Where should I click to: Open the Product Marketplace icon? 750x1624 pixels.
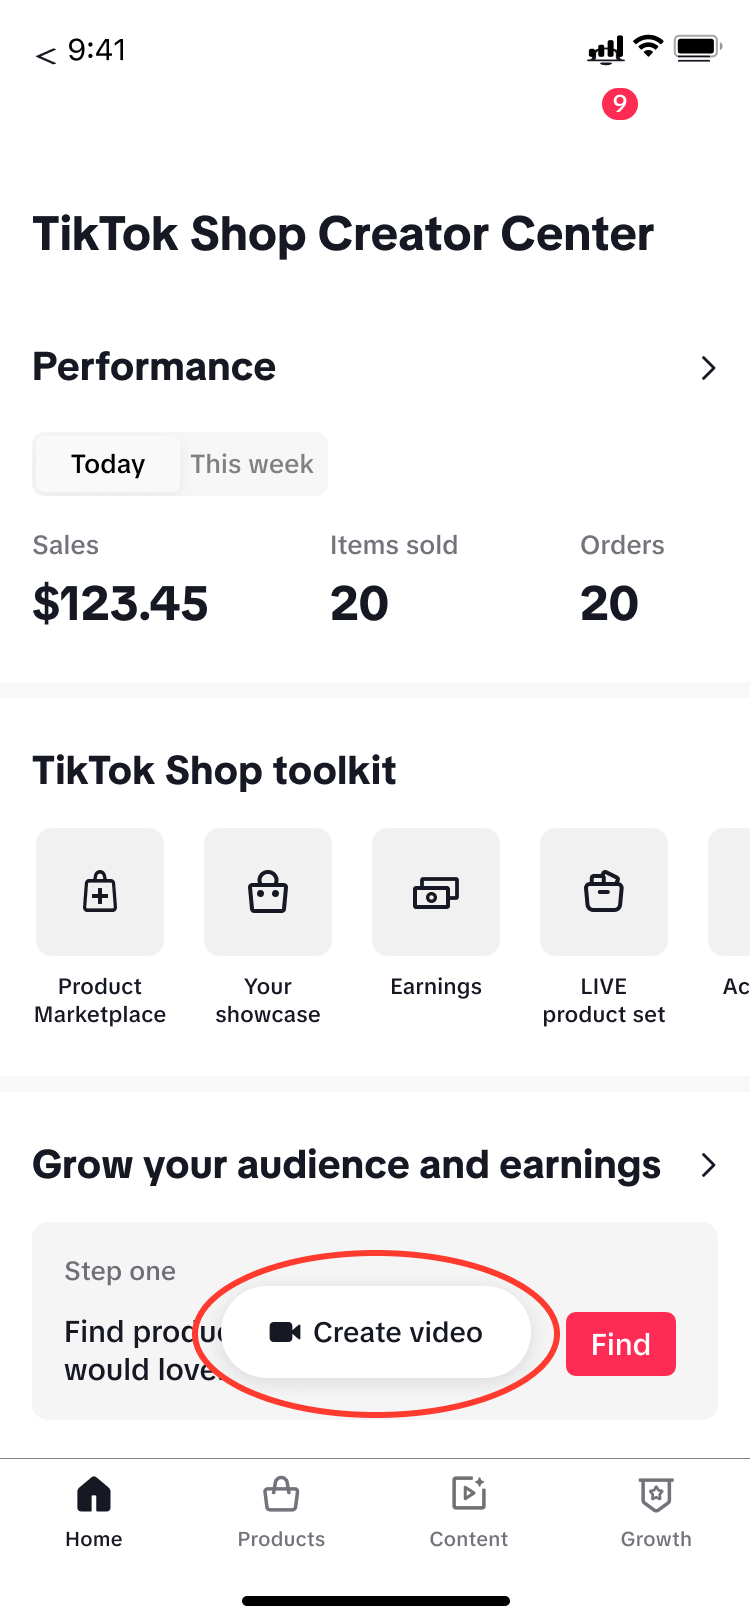(x=100, y=892)
